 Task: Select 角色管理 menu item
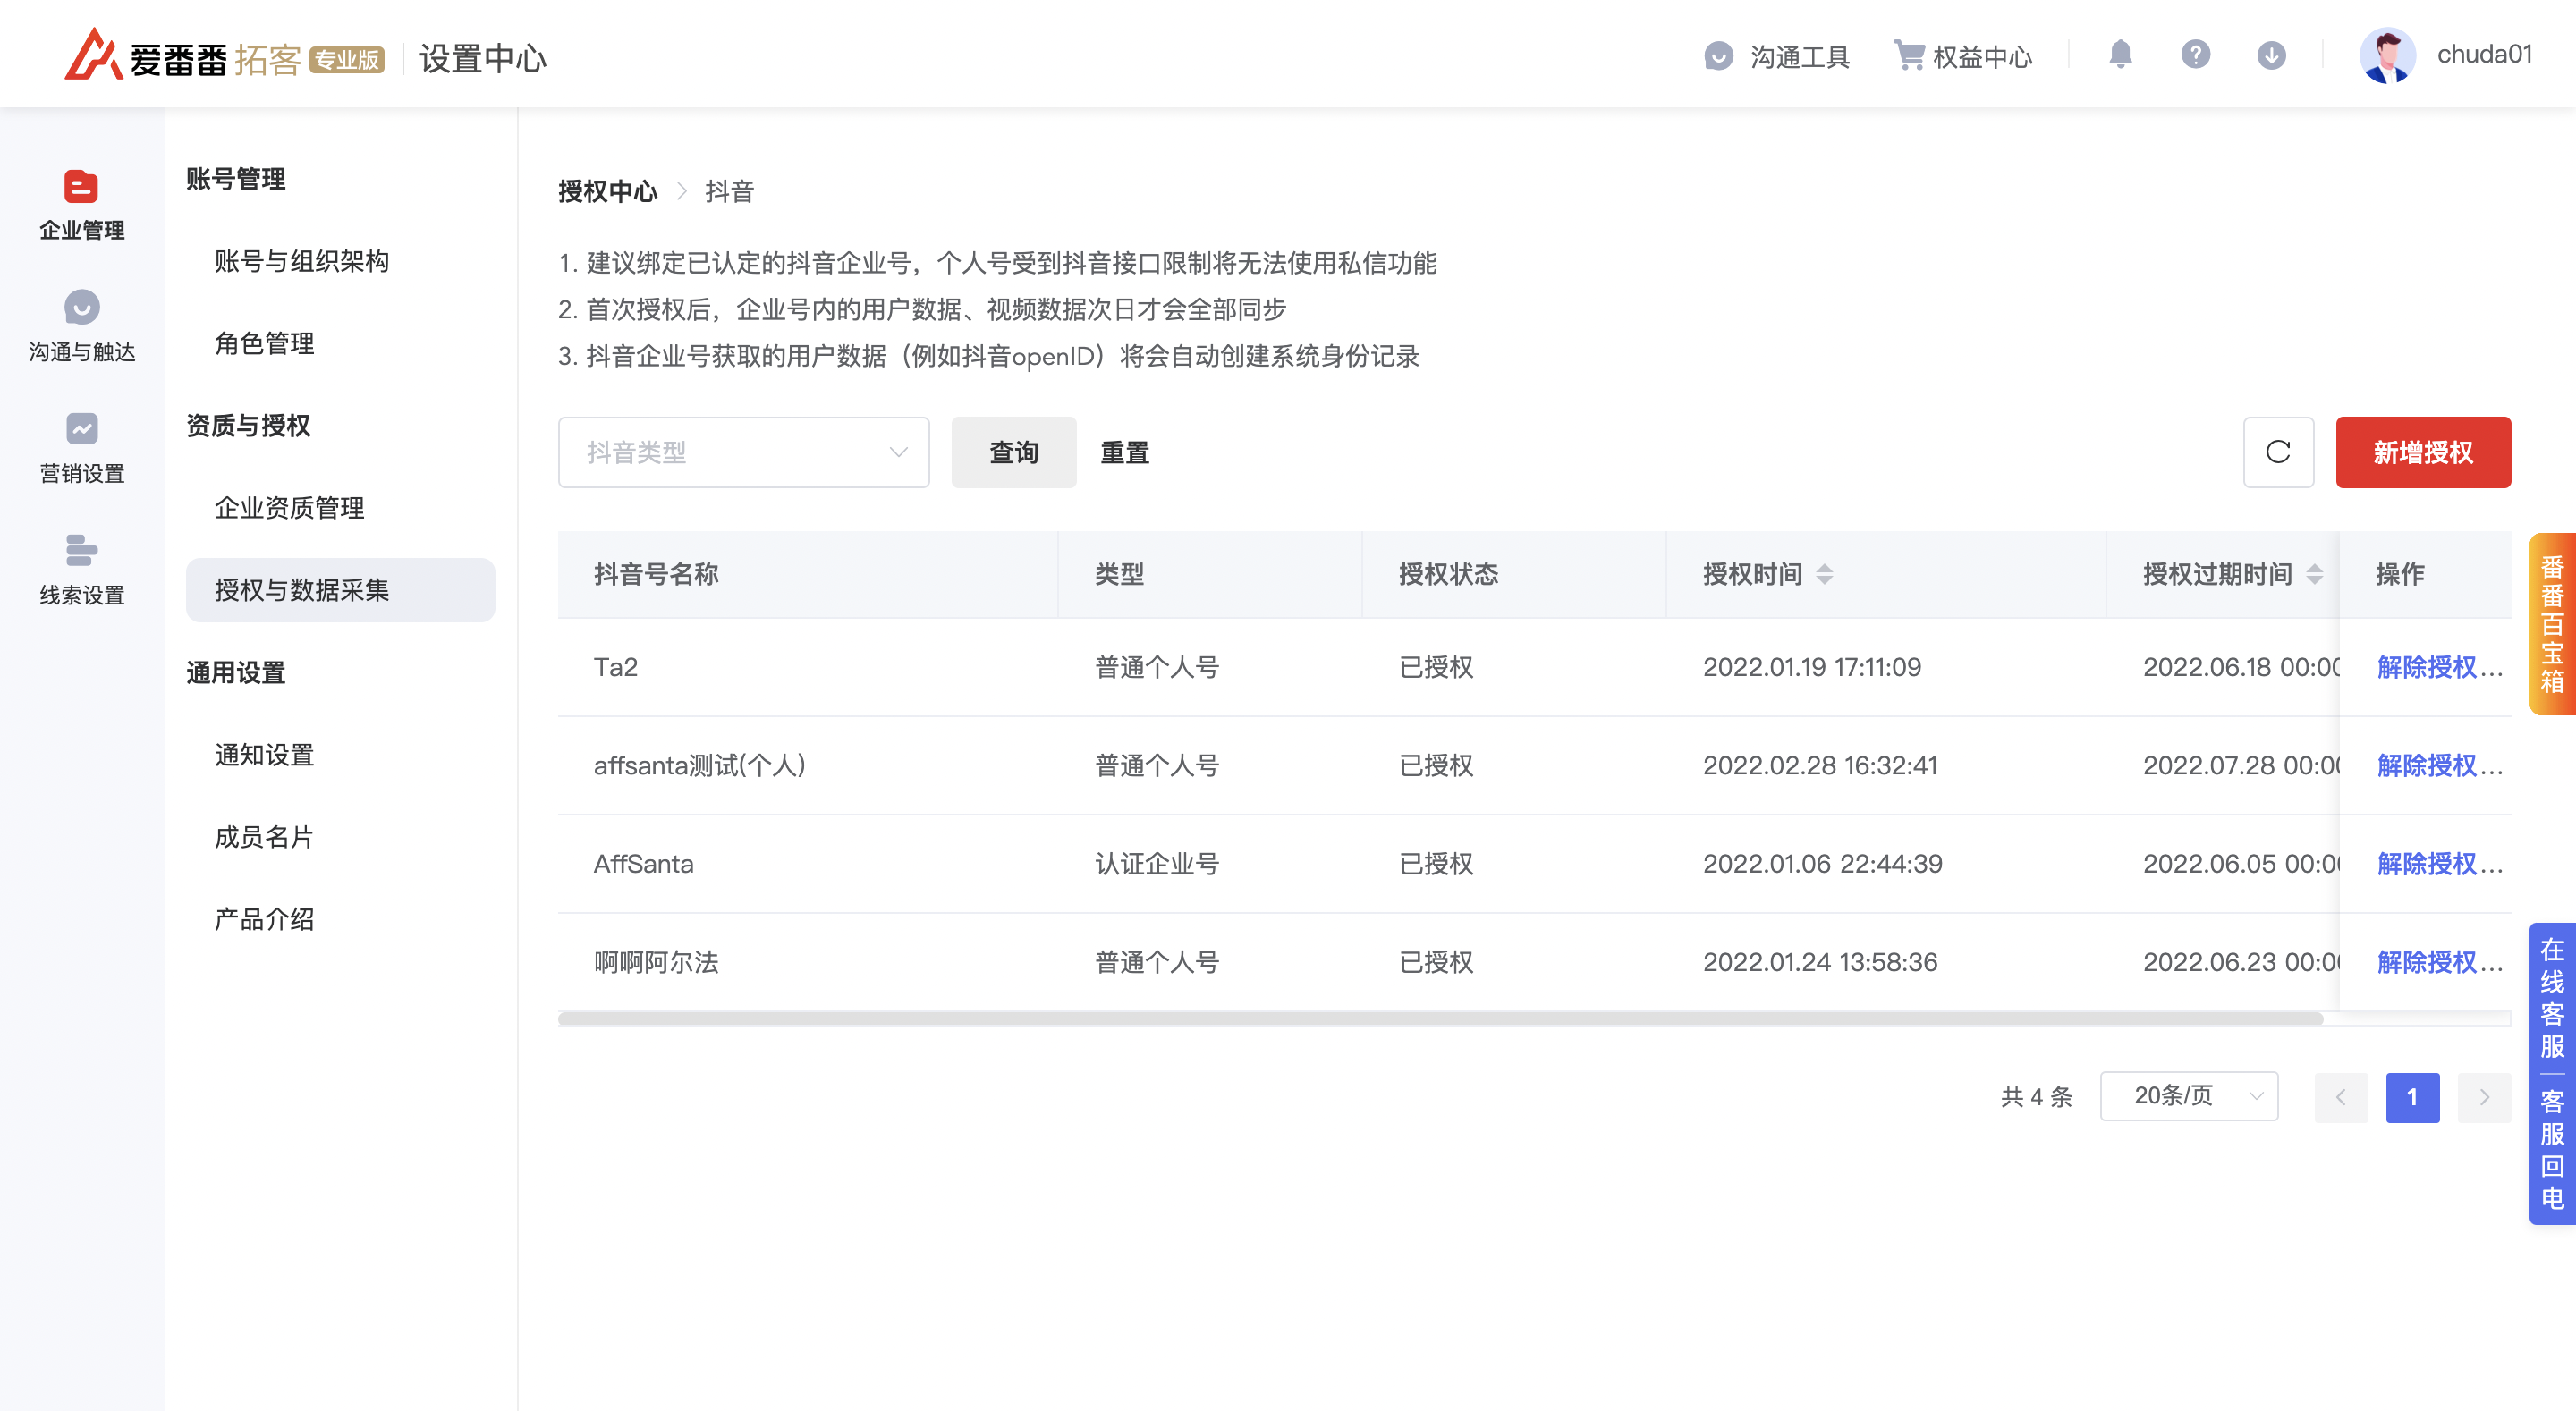[264, 343]
